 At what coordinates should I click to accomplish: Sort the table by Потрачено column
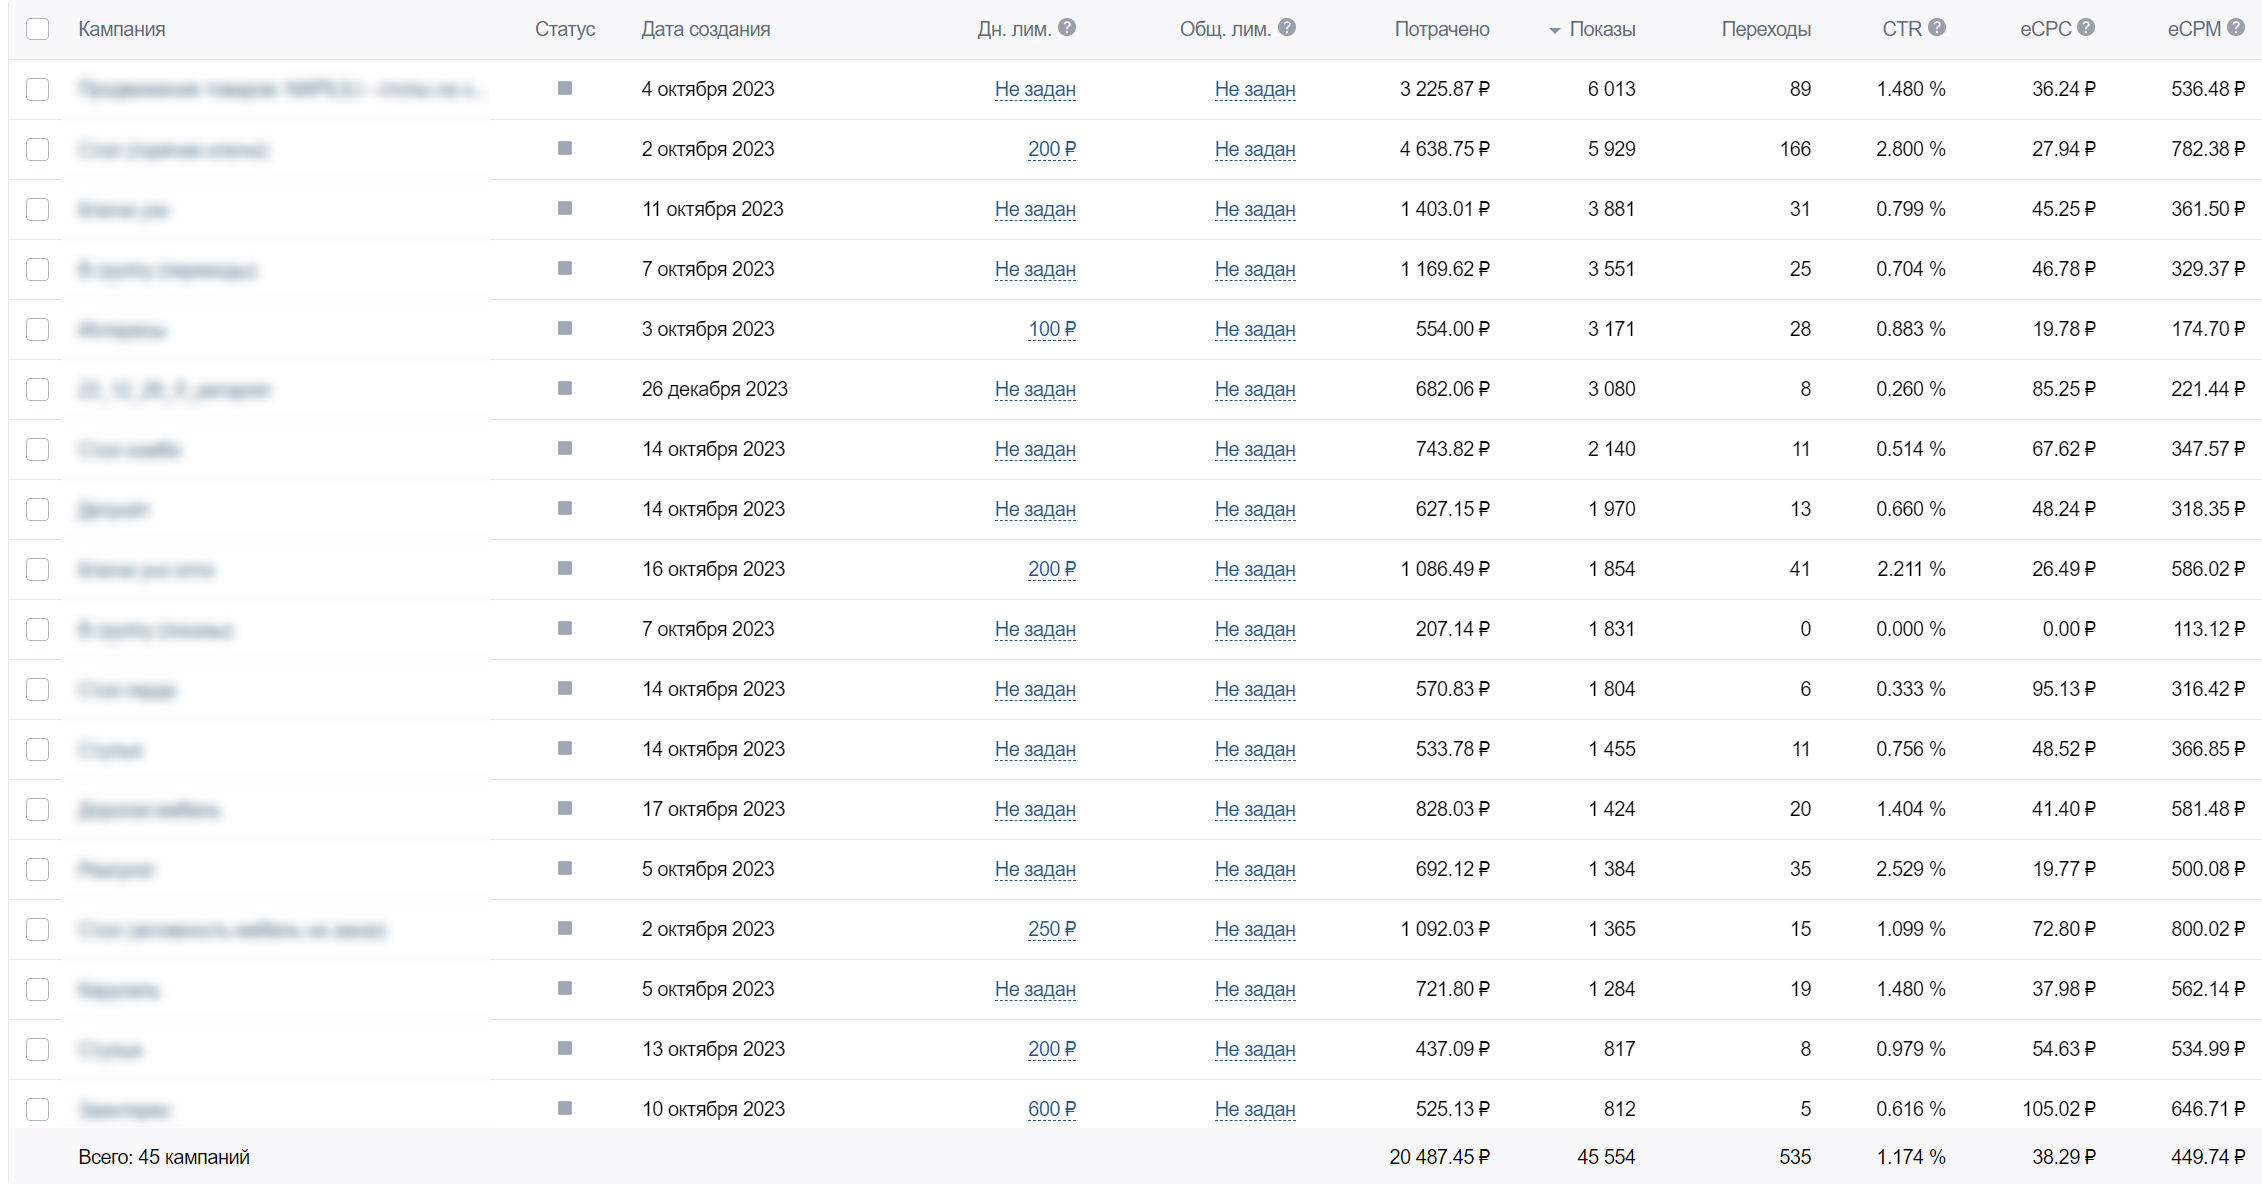1441,29
